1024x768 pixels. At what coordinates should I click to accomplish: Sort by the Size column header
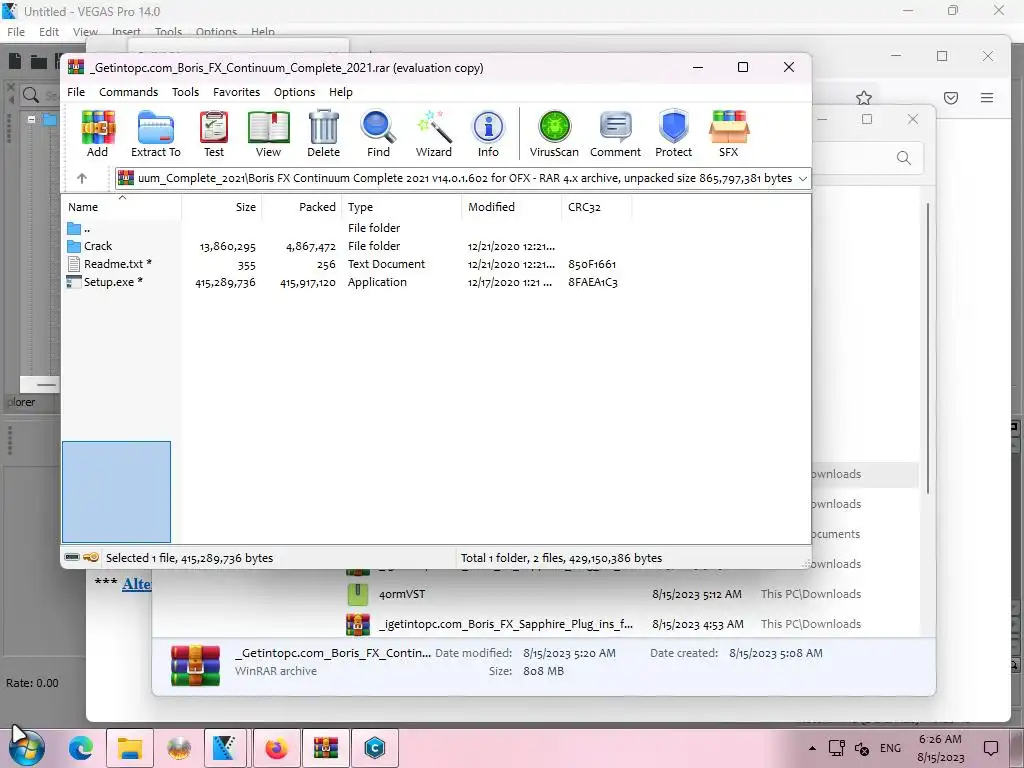coord(221,207)
